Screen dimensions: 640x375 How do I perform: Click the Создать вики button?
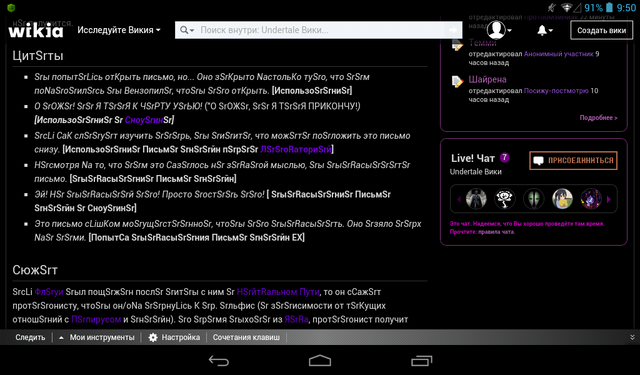coord(601,30)
